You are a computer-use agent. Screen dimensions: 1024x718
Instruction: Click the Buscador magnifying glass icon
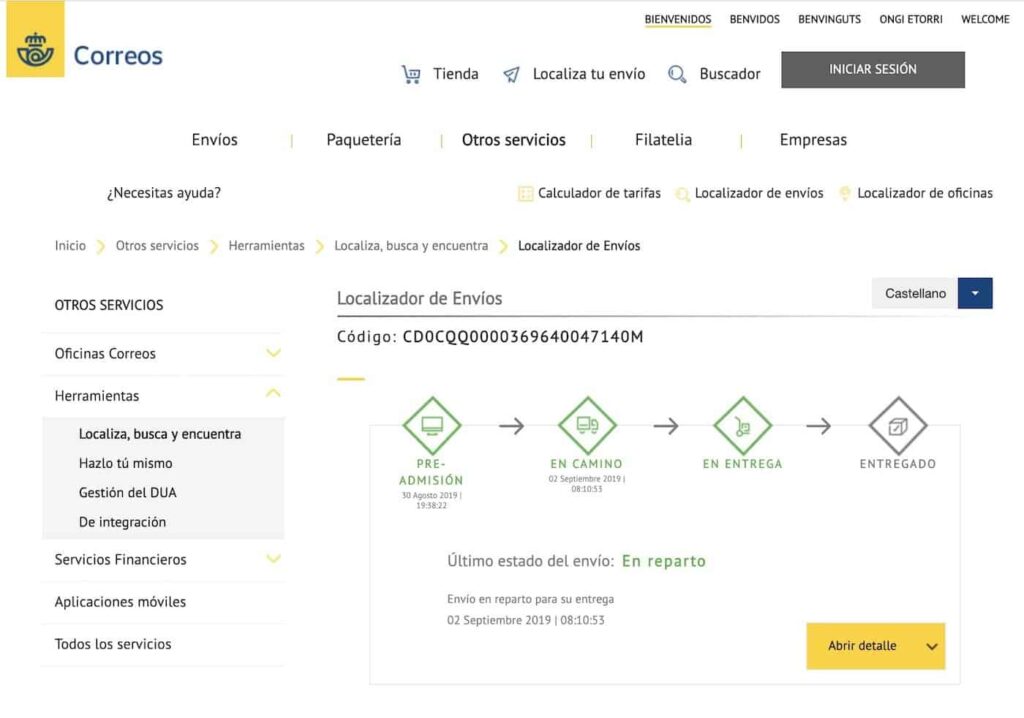[x=677, y=74]
